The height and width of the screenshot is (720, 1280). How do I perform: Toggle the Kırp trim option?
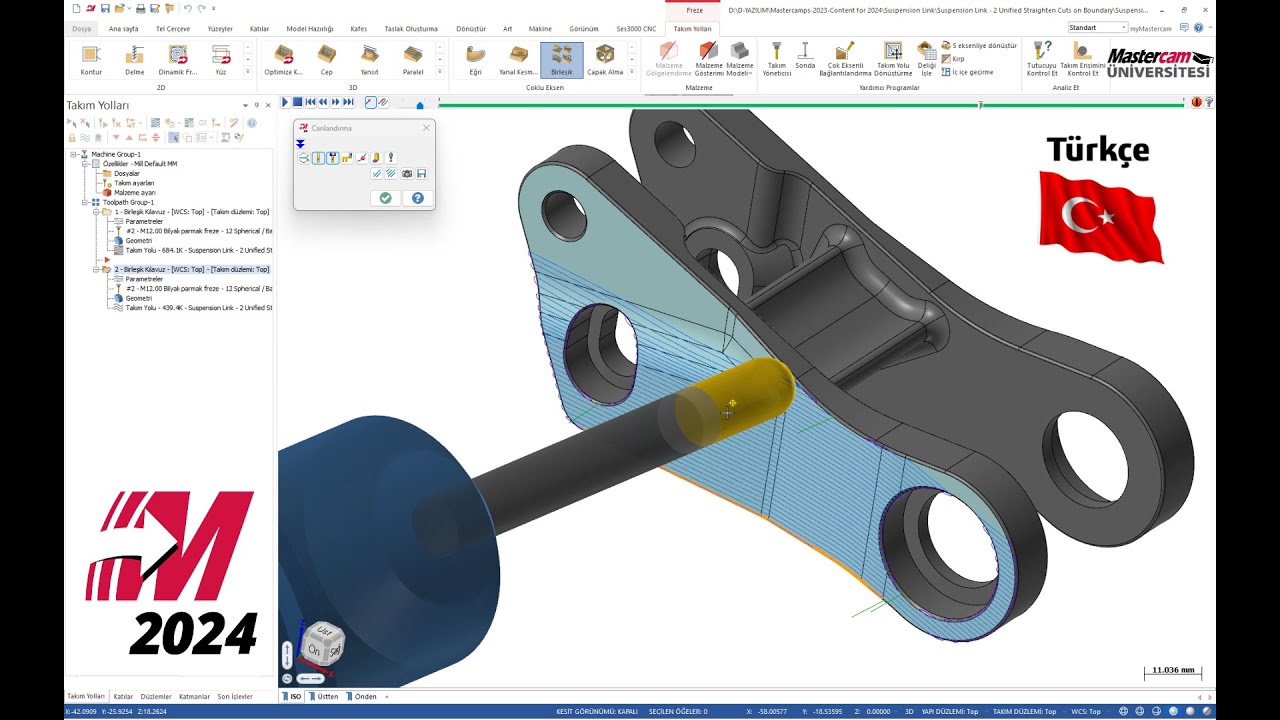pyautogui.click(x=953, y=59)
